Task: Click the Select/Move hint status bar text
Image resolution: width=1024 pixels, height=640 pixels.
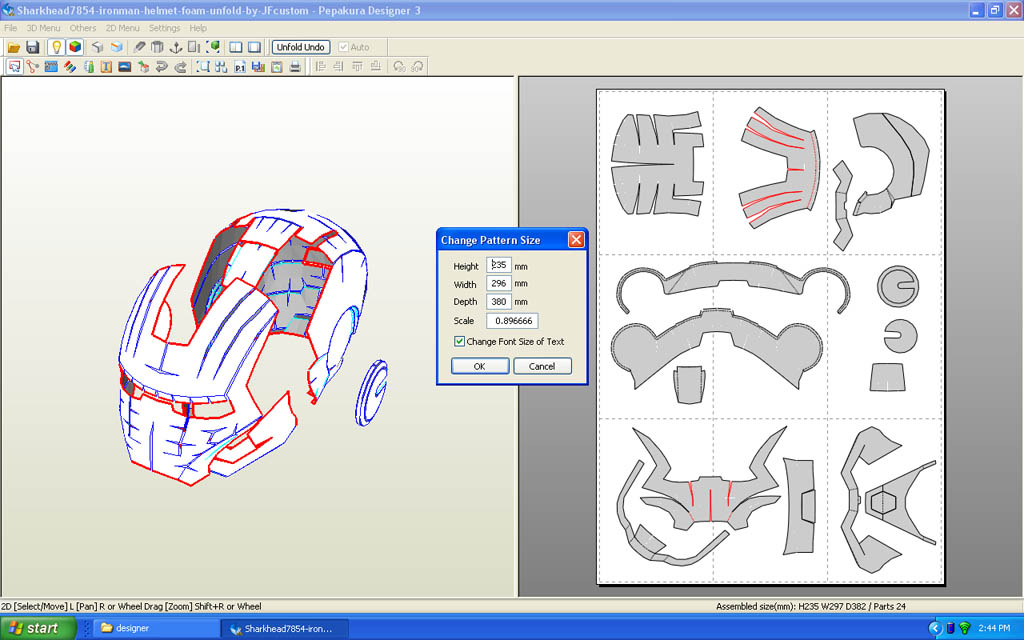Action: pos(131,607)
